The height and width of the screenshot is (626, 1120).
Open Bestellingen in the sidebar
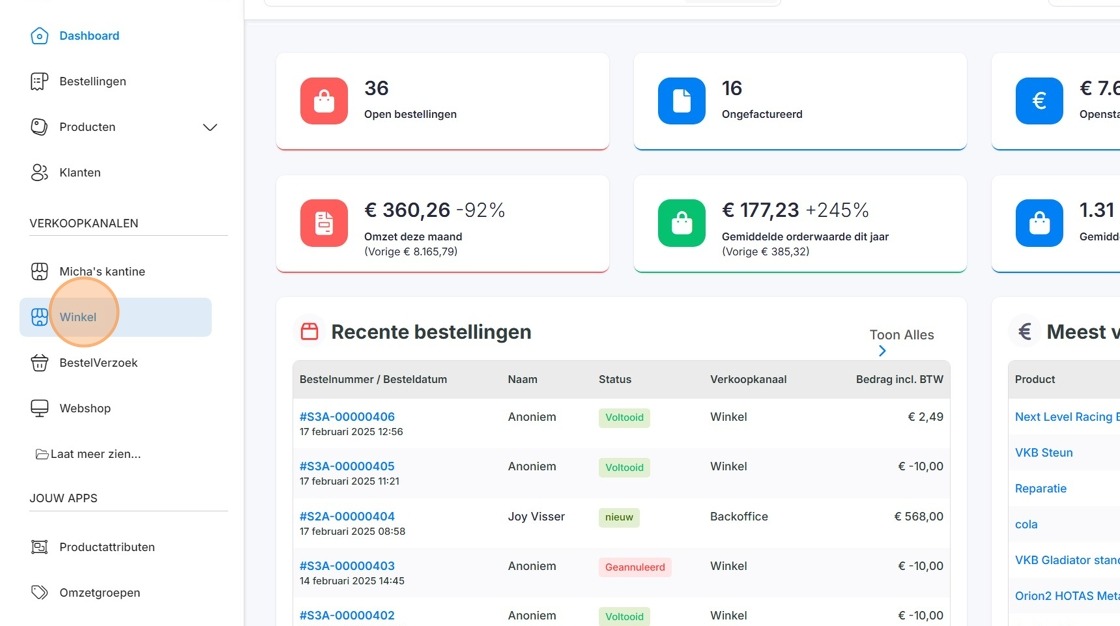[93, 81]
